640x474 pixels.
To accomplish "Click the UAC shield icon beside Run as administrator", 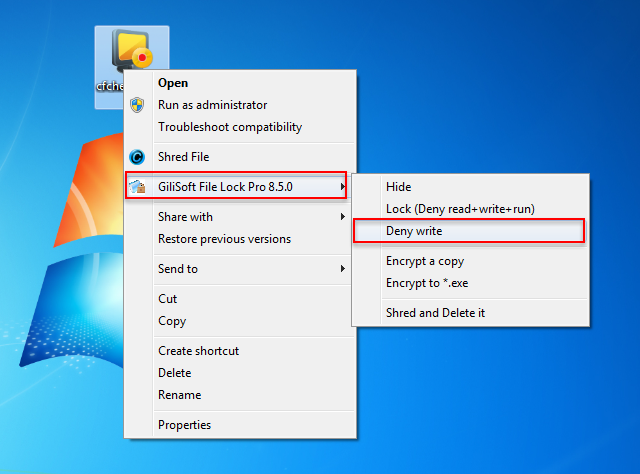I will (x=137, y=105).
